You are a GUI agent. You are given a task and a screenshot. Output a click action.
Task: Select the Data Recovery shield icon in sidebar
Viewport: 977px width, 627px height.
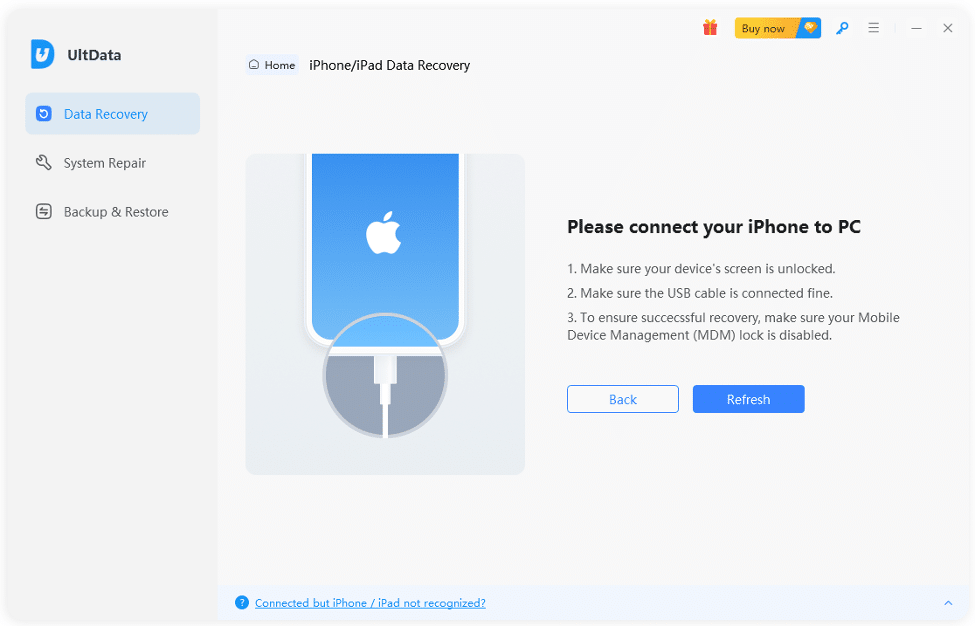(44, 113)
